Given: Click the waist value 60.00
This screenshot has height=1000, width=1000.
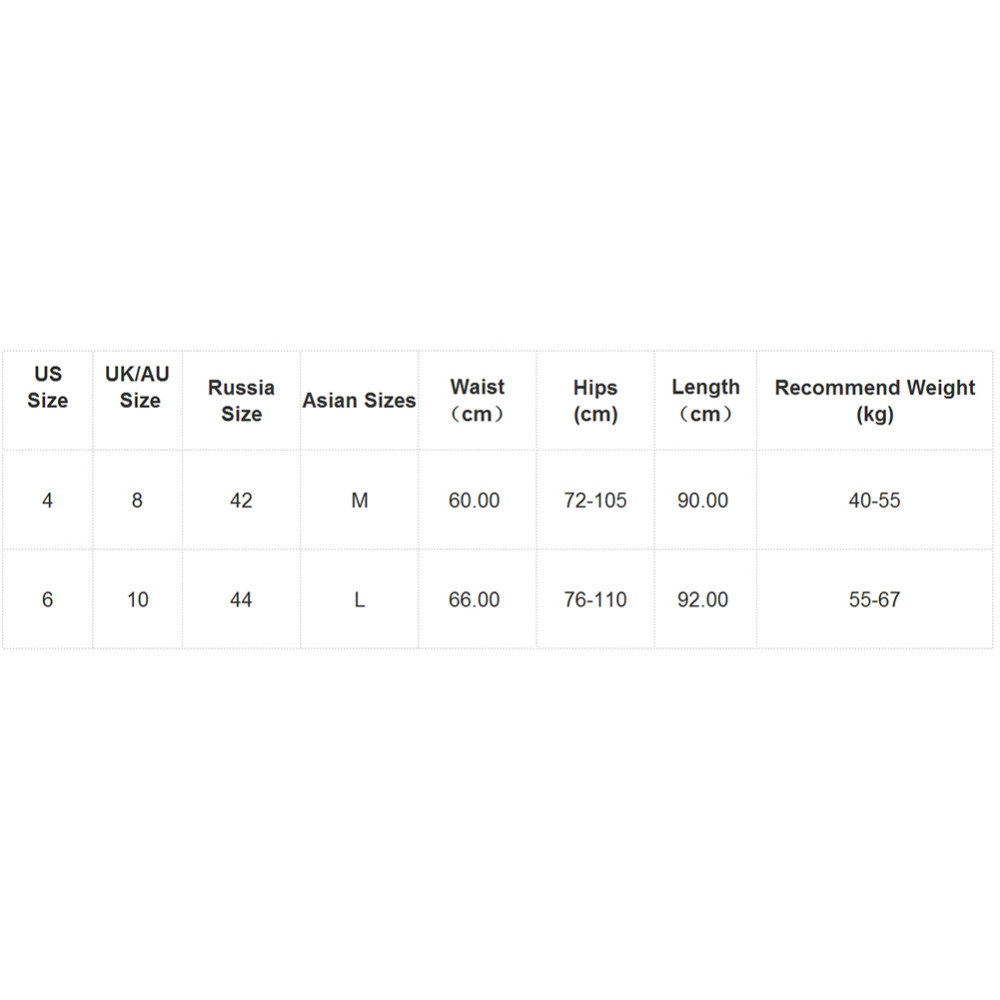Looking at the screenshot, I should pyautogui.click(x=474, y=500).
